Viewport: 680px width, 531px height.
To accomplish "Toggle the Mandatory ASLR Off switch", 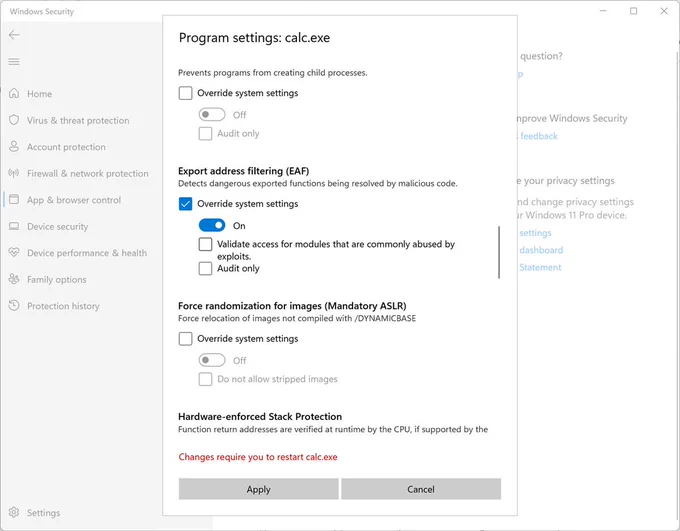I will pyautogui.click(x=212, y=360).
